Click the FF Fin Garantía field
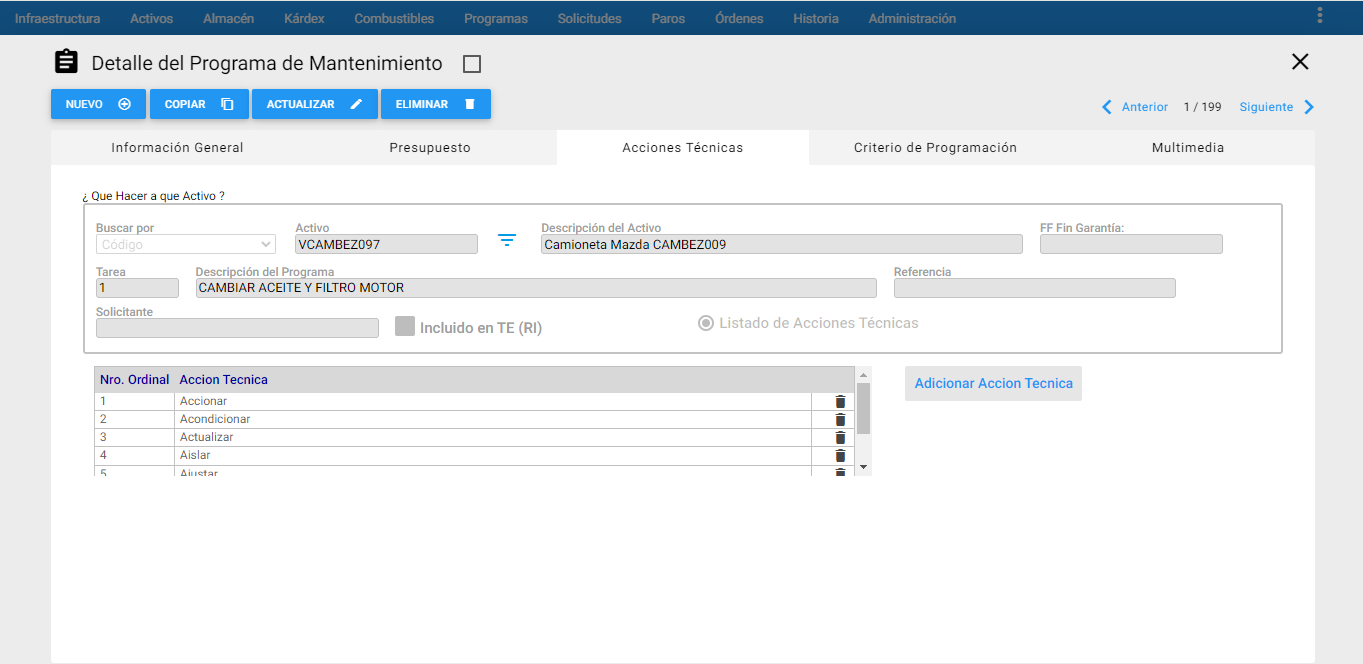Screen dimensions: 1363x664 pyautogui.click(x=1131, y=244)
